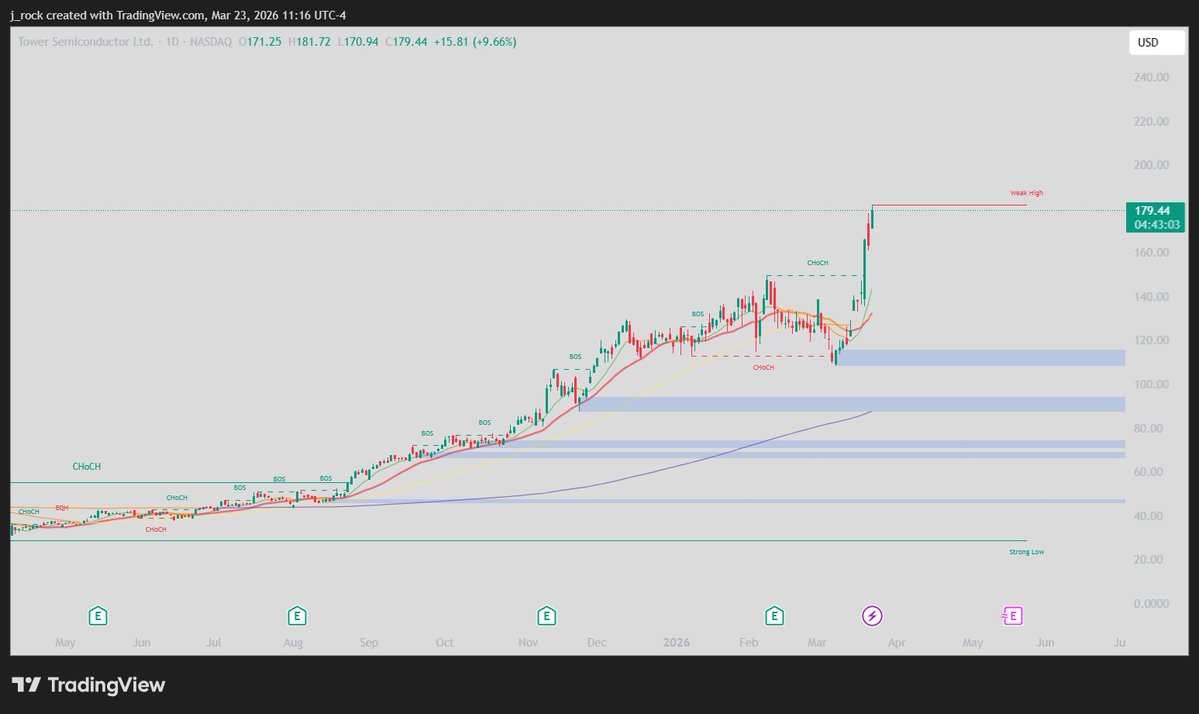Click the November earnings marker
1199x714 pixels.
546,616
